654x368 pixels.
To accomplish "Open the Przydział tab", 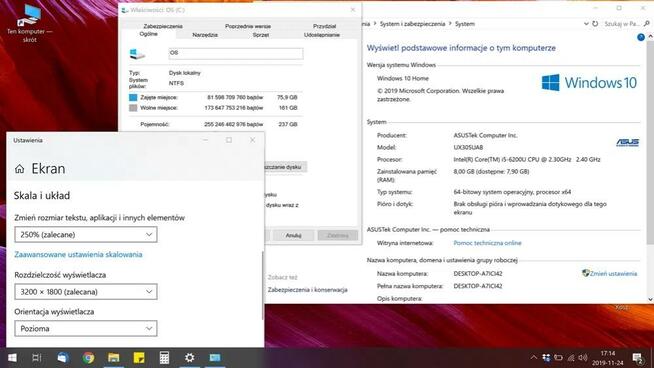I will (324, 26).
